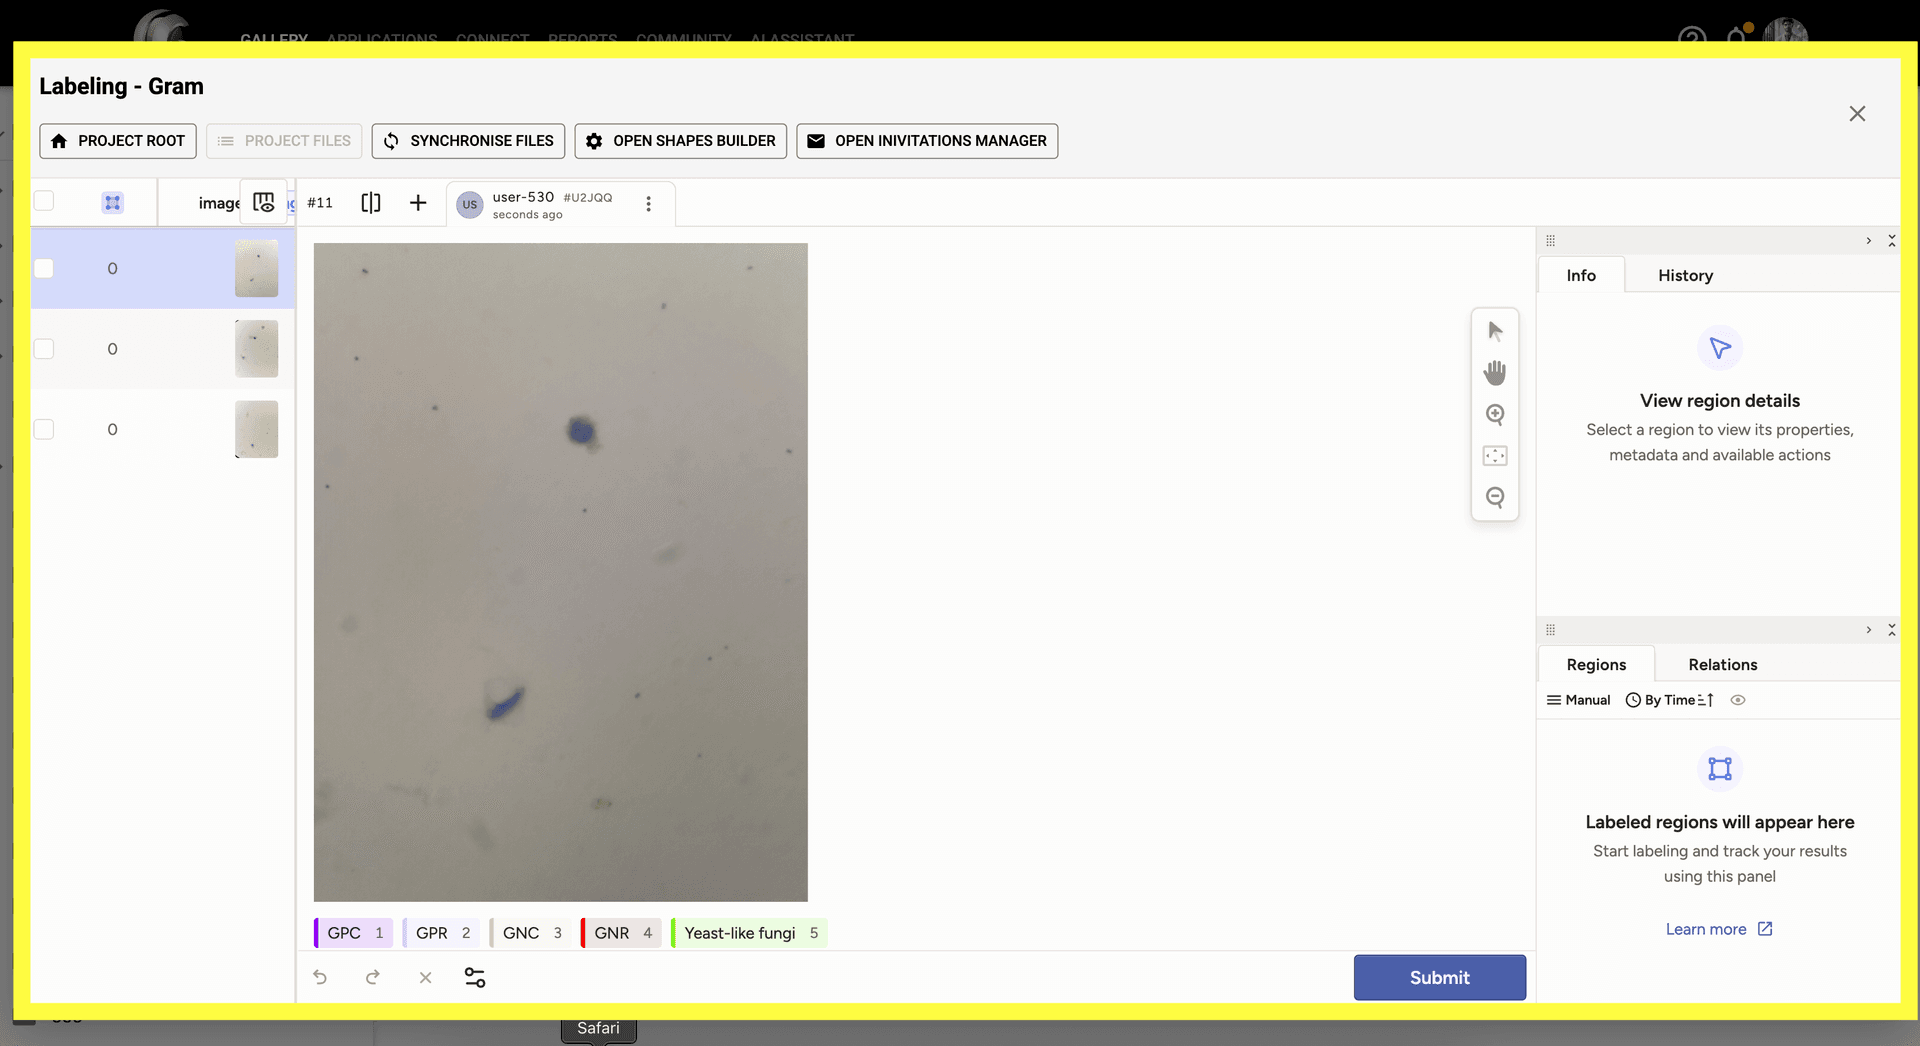
Task: Click the zoom in magnifier icon
Action: point(1495,415)
